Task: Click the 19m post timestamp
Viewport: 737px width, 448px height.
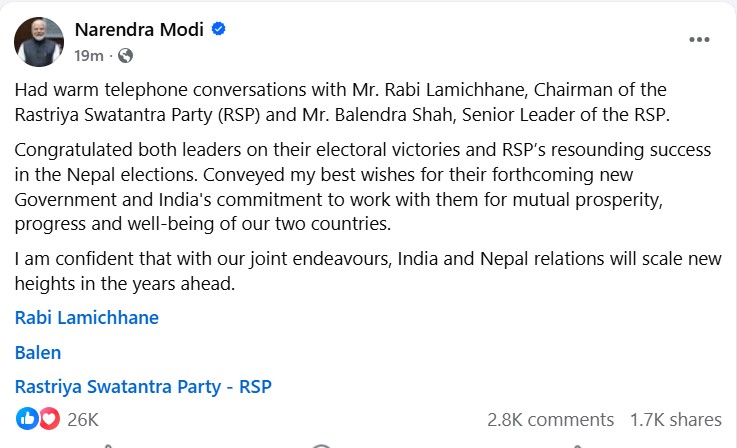Action: point(89,56)
